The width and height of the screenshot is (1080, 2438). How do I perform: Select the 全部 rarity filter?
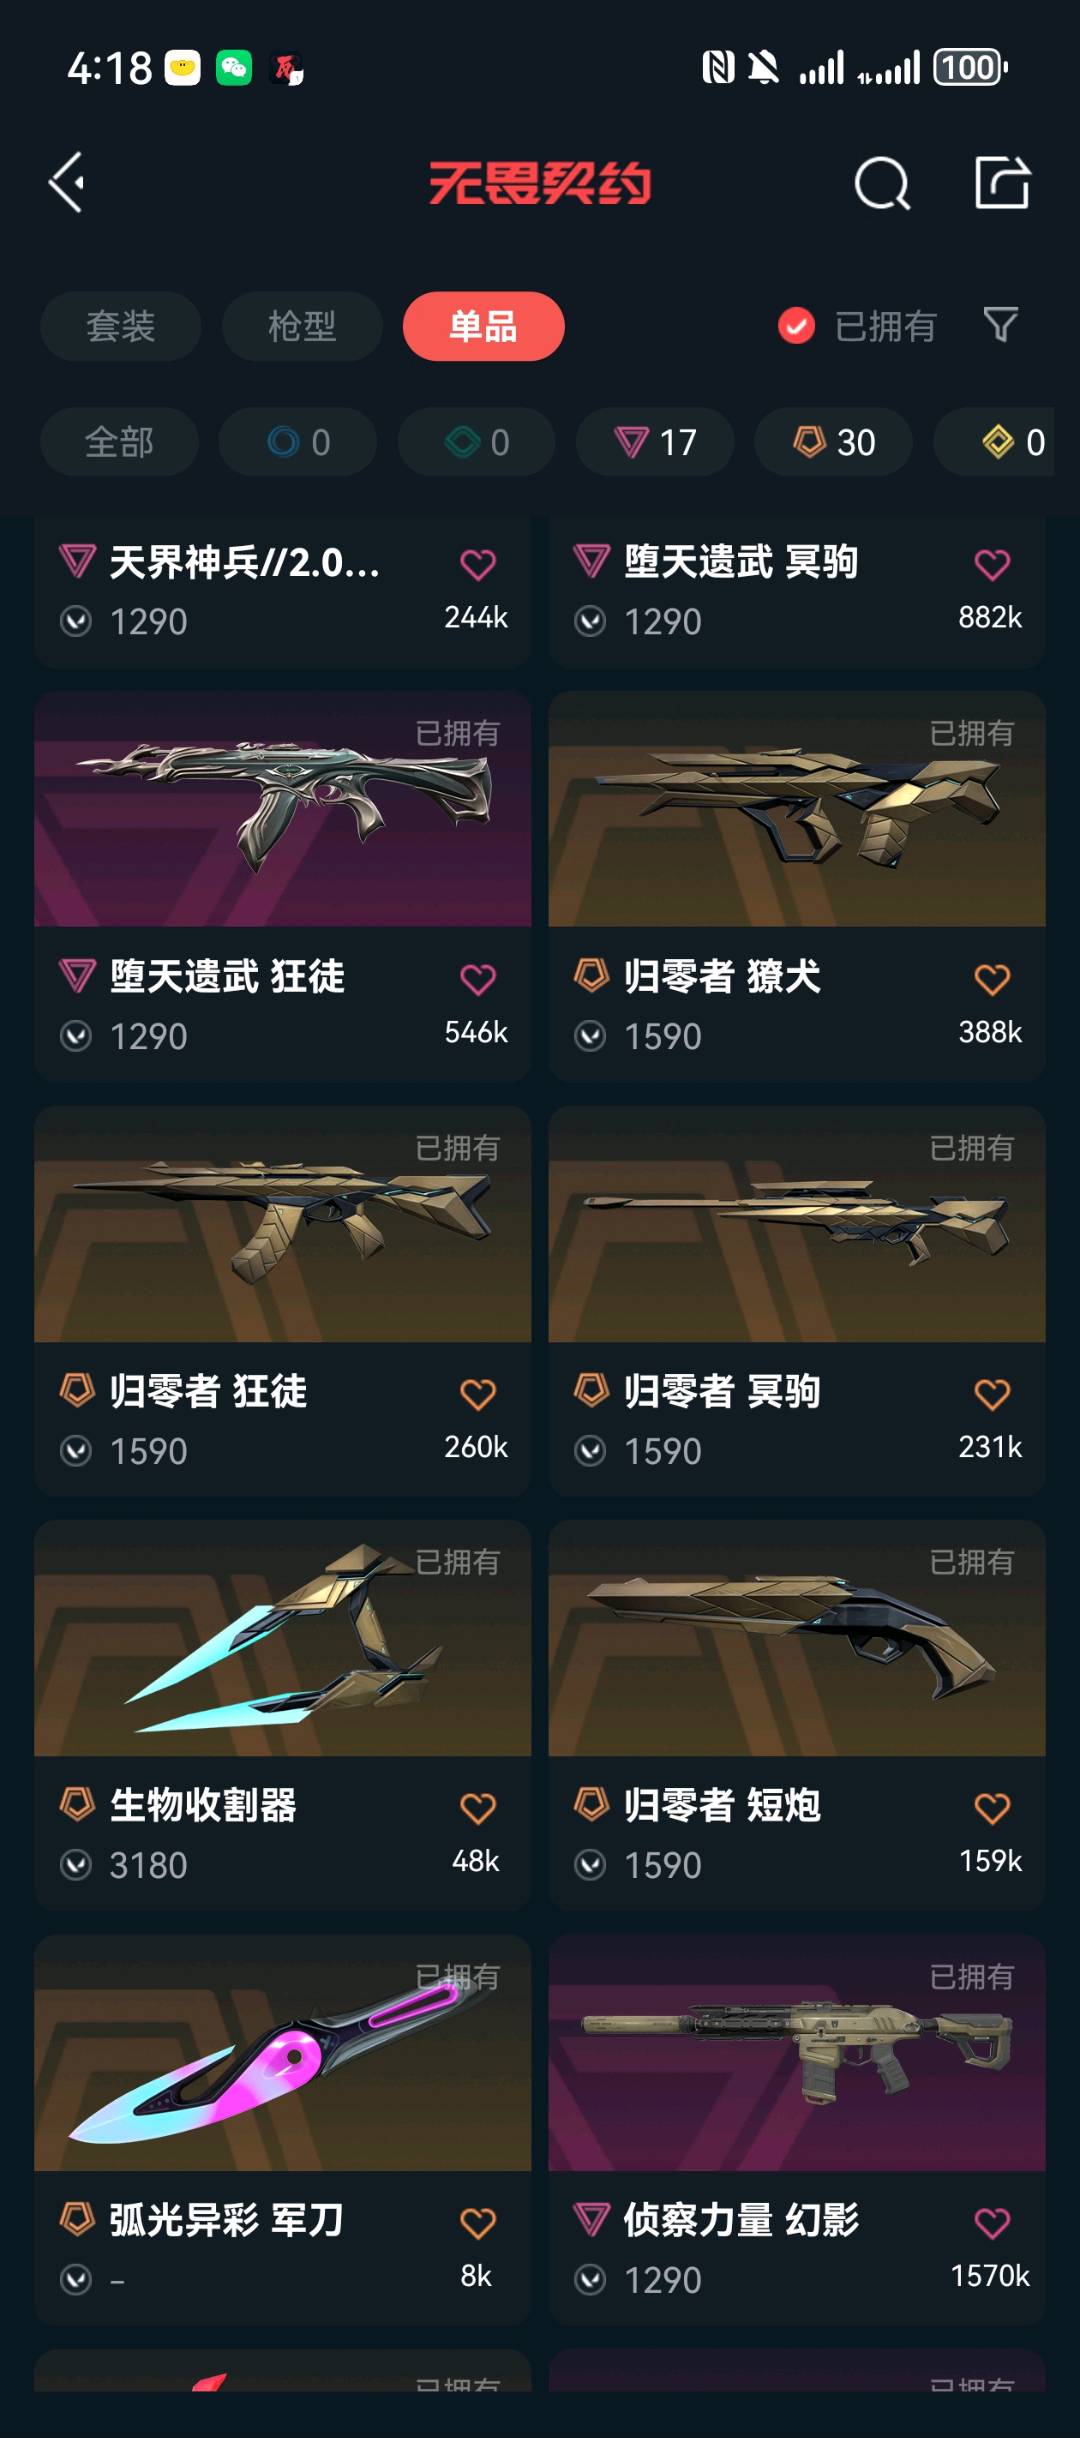click(119, 442)
